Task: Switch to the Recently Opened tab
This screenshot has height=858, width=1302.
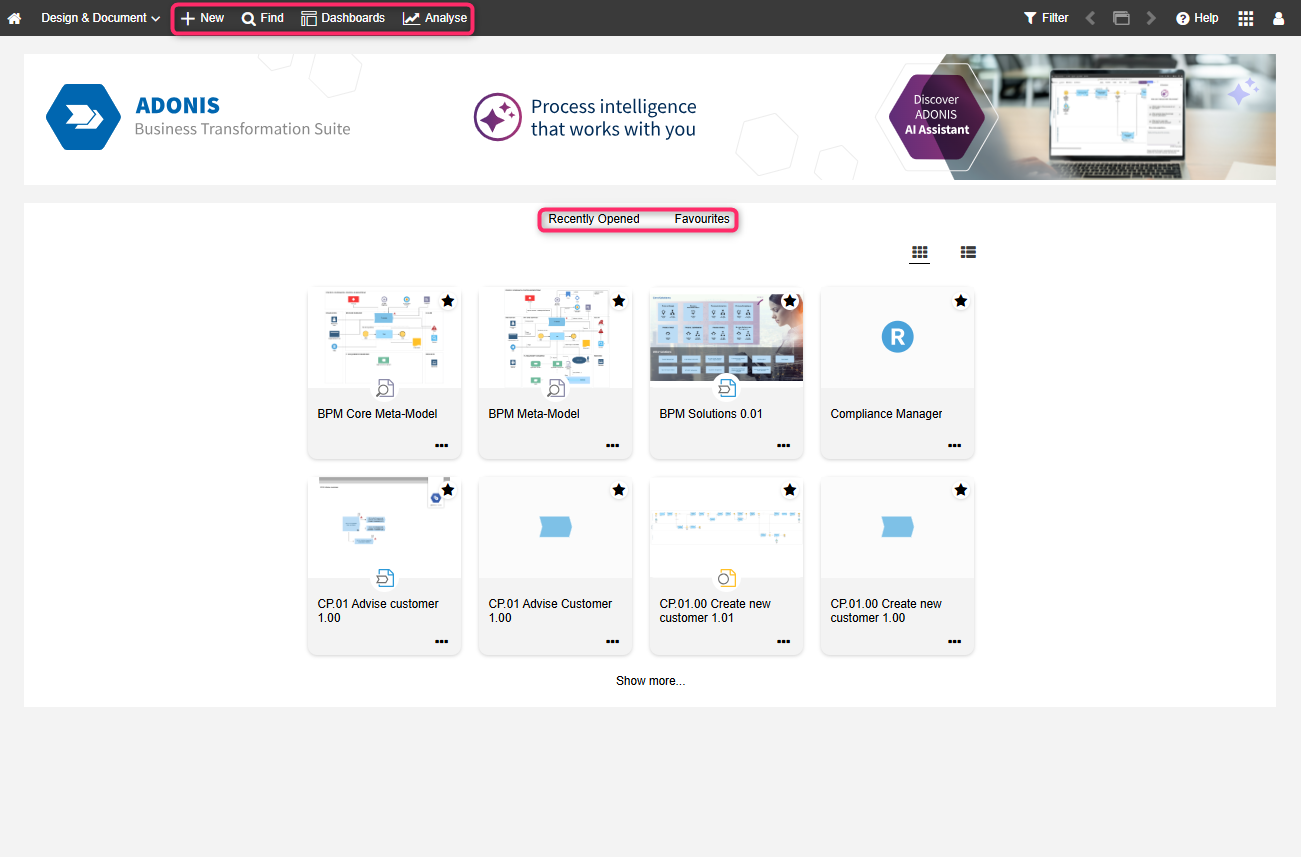Action: click(594, 219)
